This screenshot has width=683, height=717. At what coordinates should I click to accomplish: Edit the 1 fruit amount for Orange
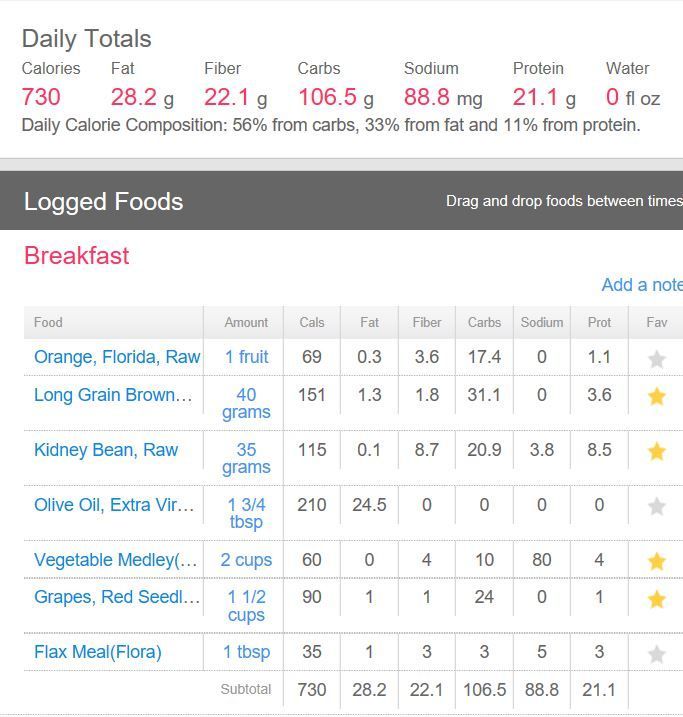[246, 357]
